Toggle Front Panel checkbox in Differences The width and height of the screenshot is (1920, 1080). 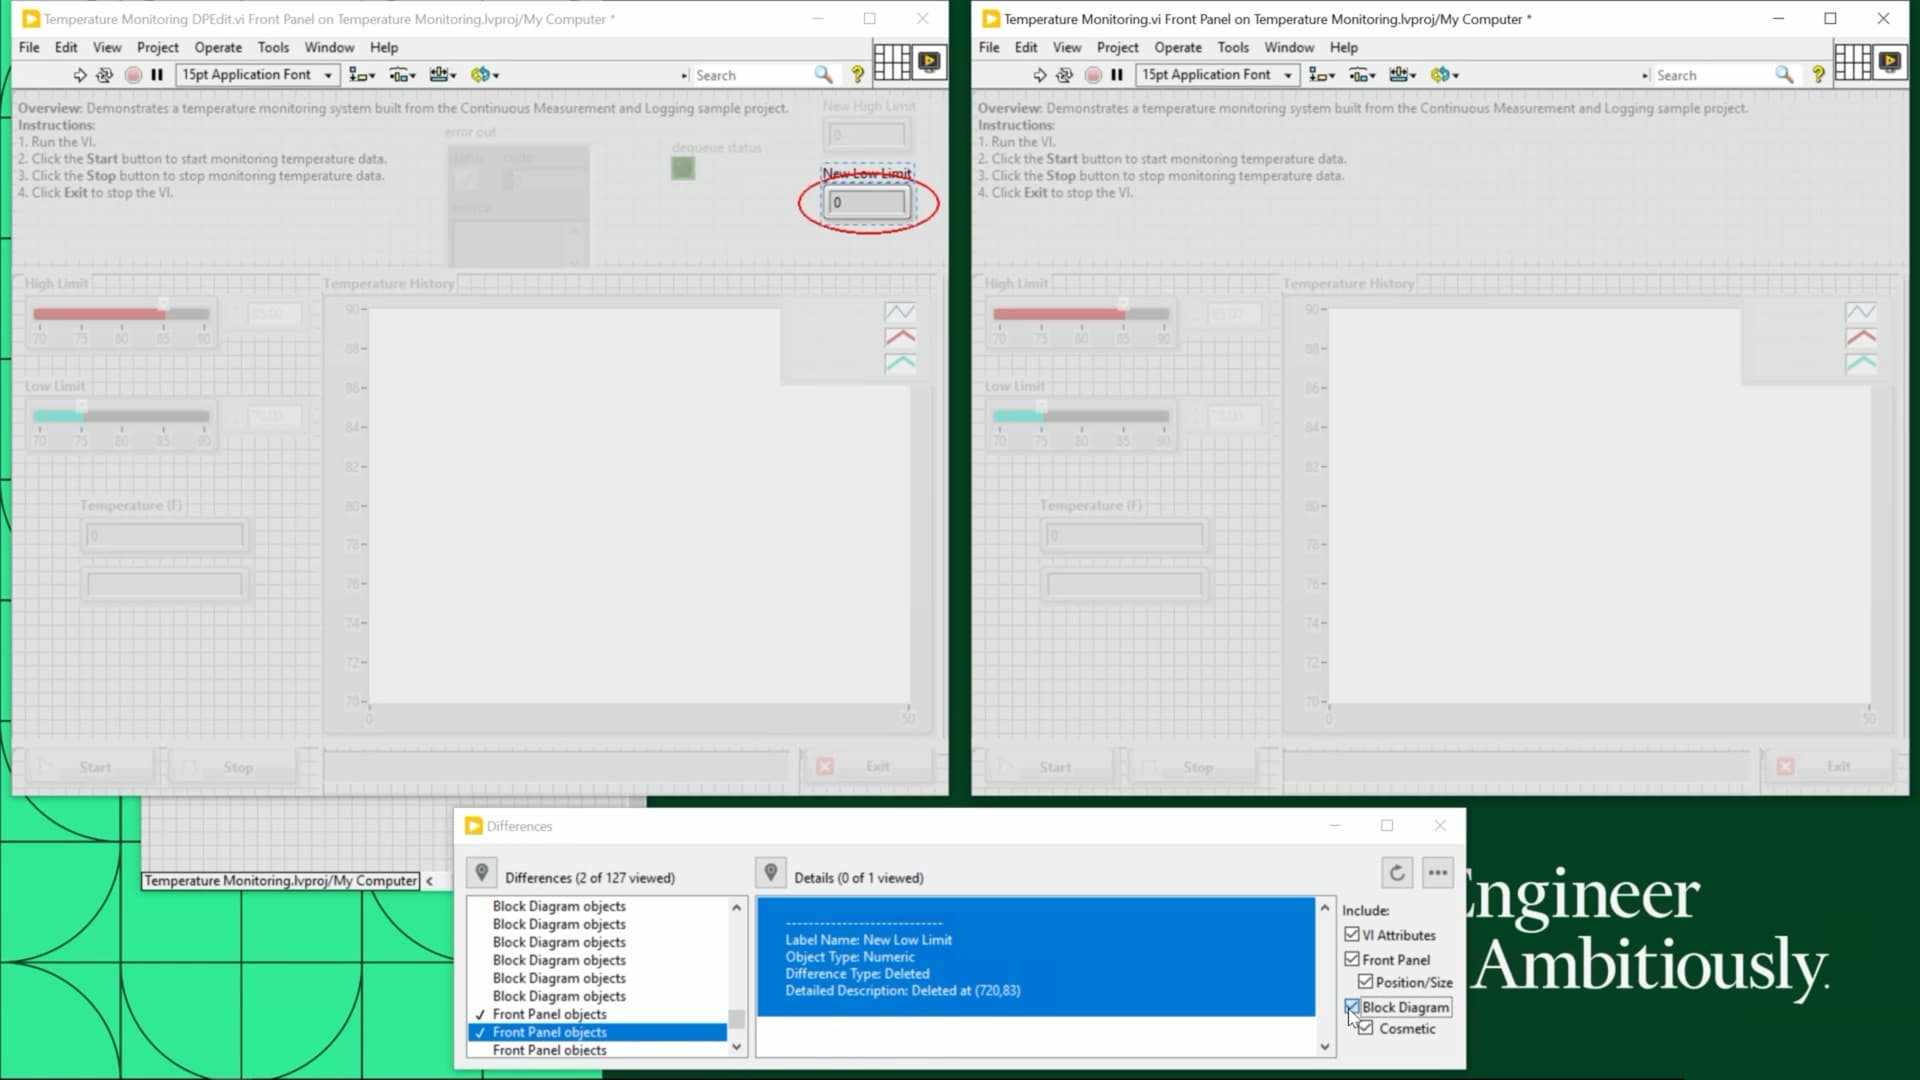click(x=1352, y=958)
